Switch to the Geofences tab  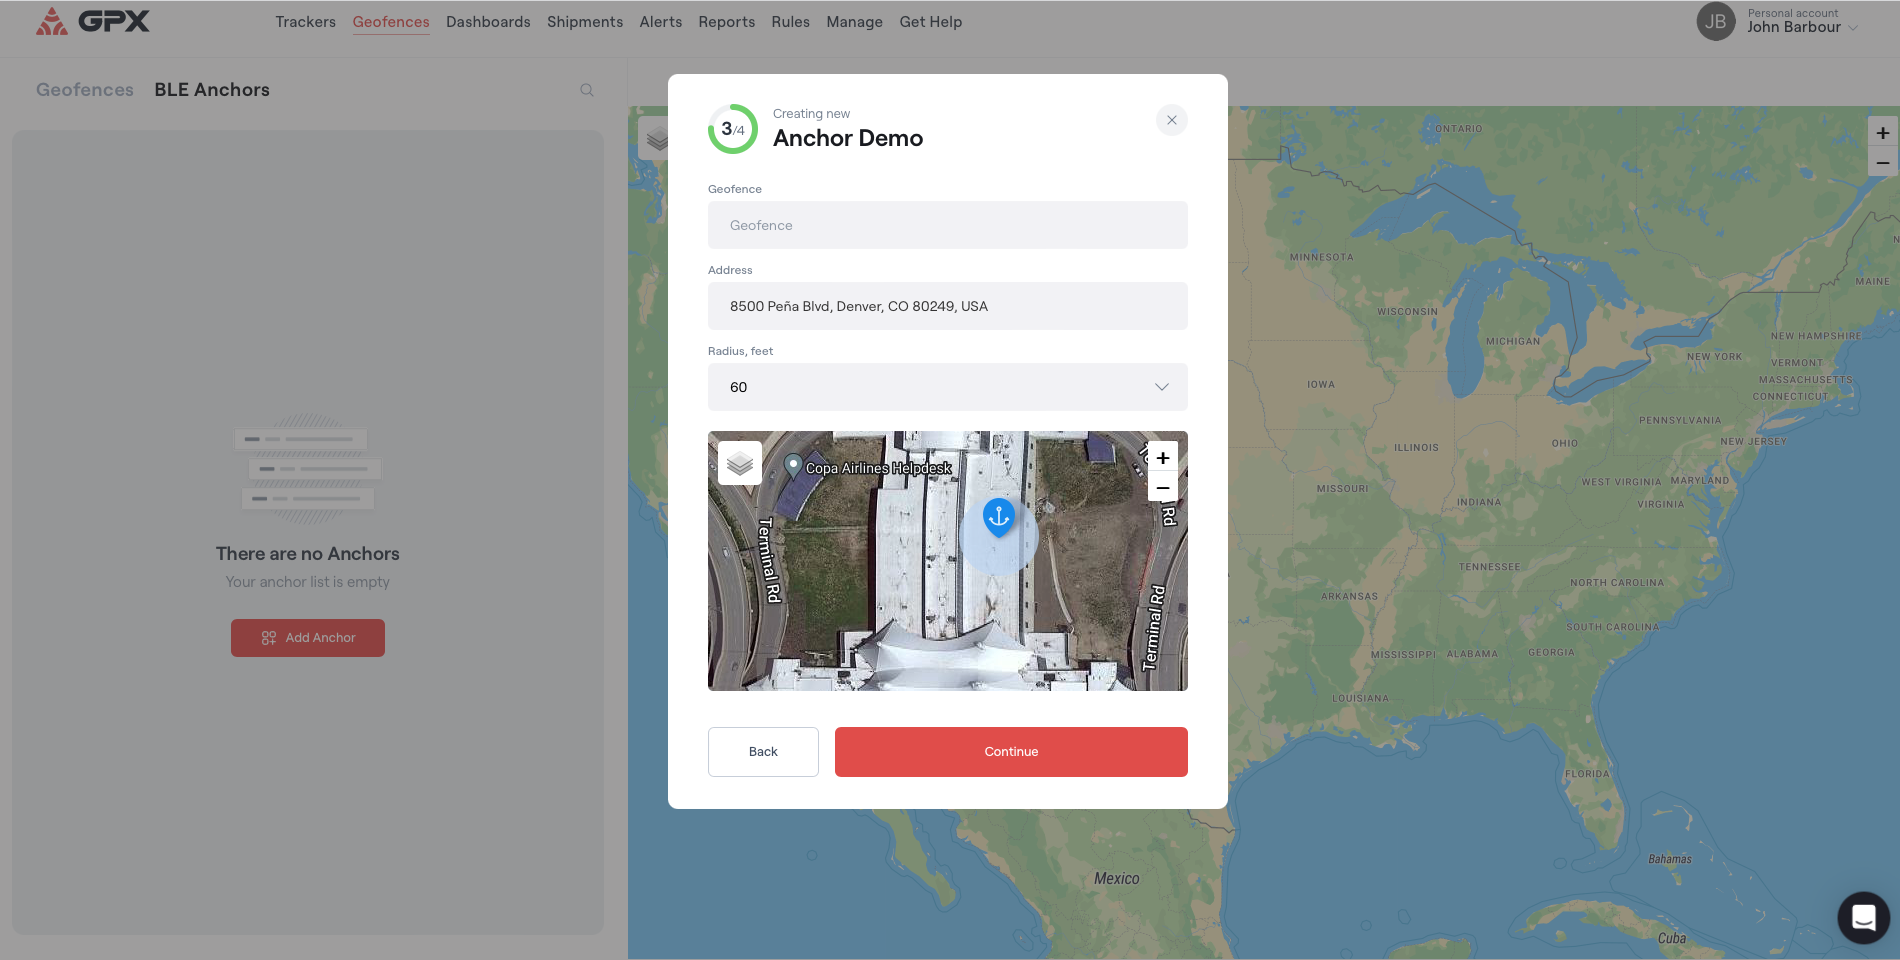(x=85, y=90)
